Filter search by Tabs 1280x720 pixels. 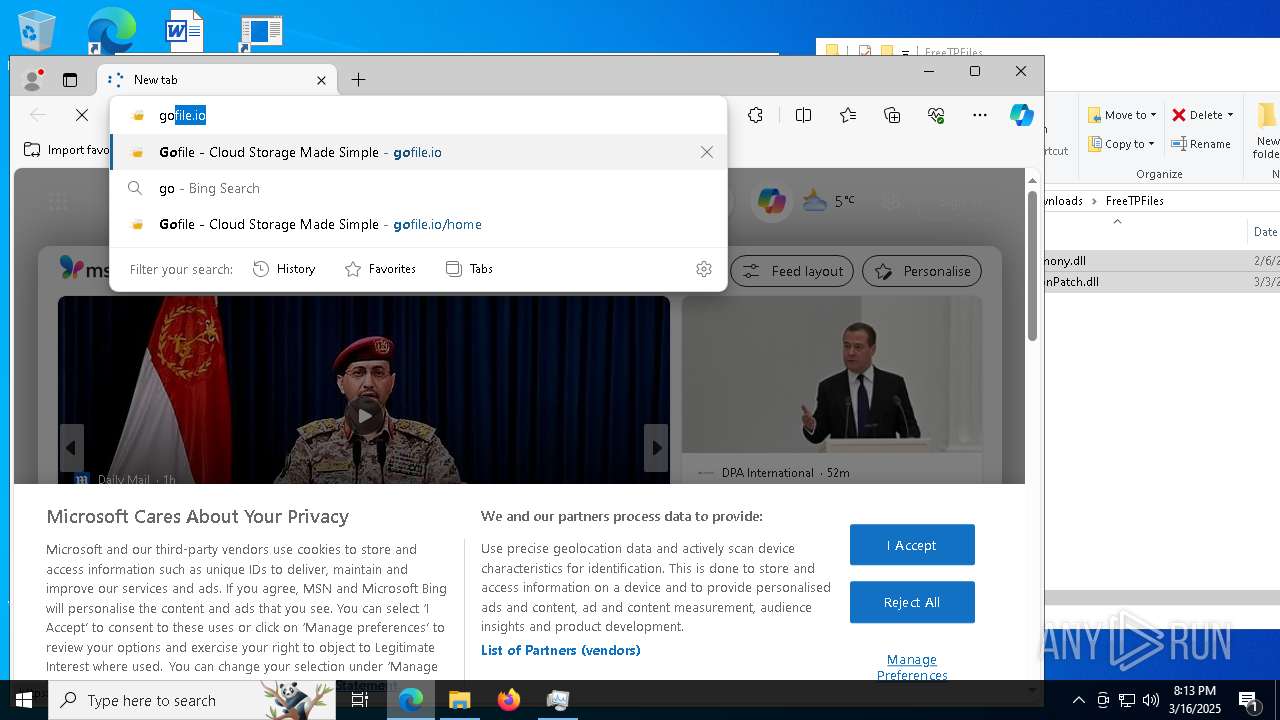point(469,269)
